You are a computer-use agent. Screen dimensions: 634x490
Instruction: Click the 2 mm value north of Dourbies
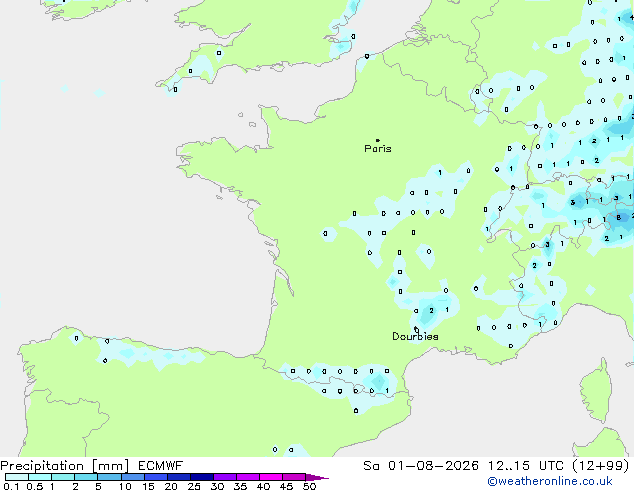click(x=431, y=310)
